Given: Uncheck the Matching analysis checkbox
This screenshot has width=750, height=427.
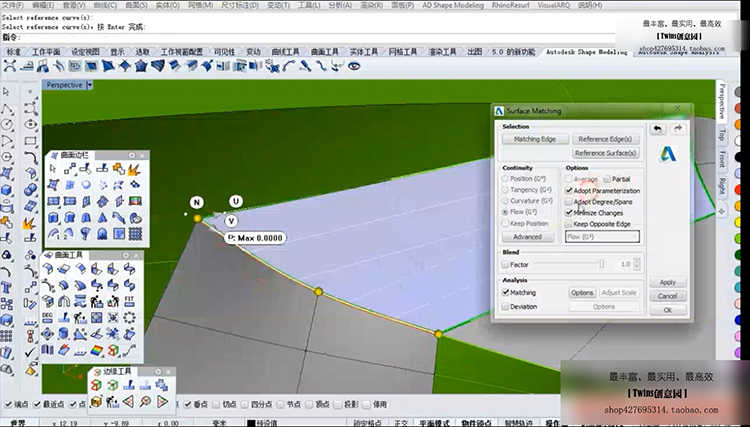Looking at the screenshot, I should click(506, 293).
